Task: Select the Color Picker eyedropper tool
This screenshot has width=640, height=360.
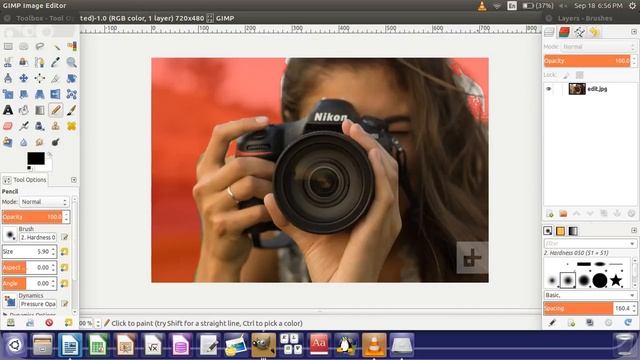Action: tap(56, 62)
